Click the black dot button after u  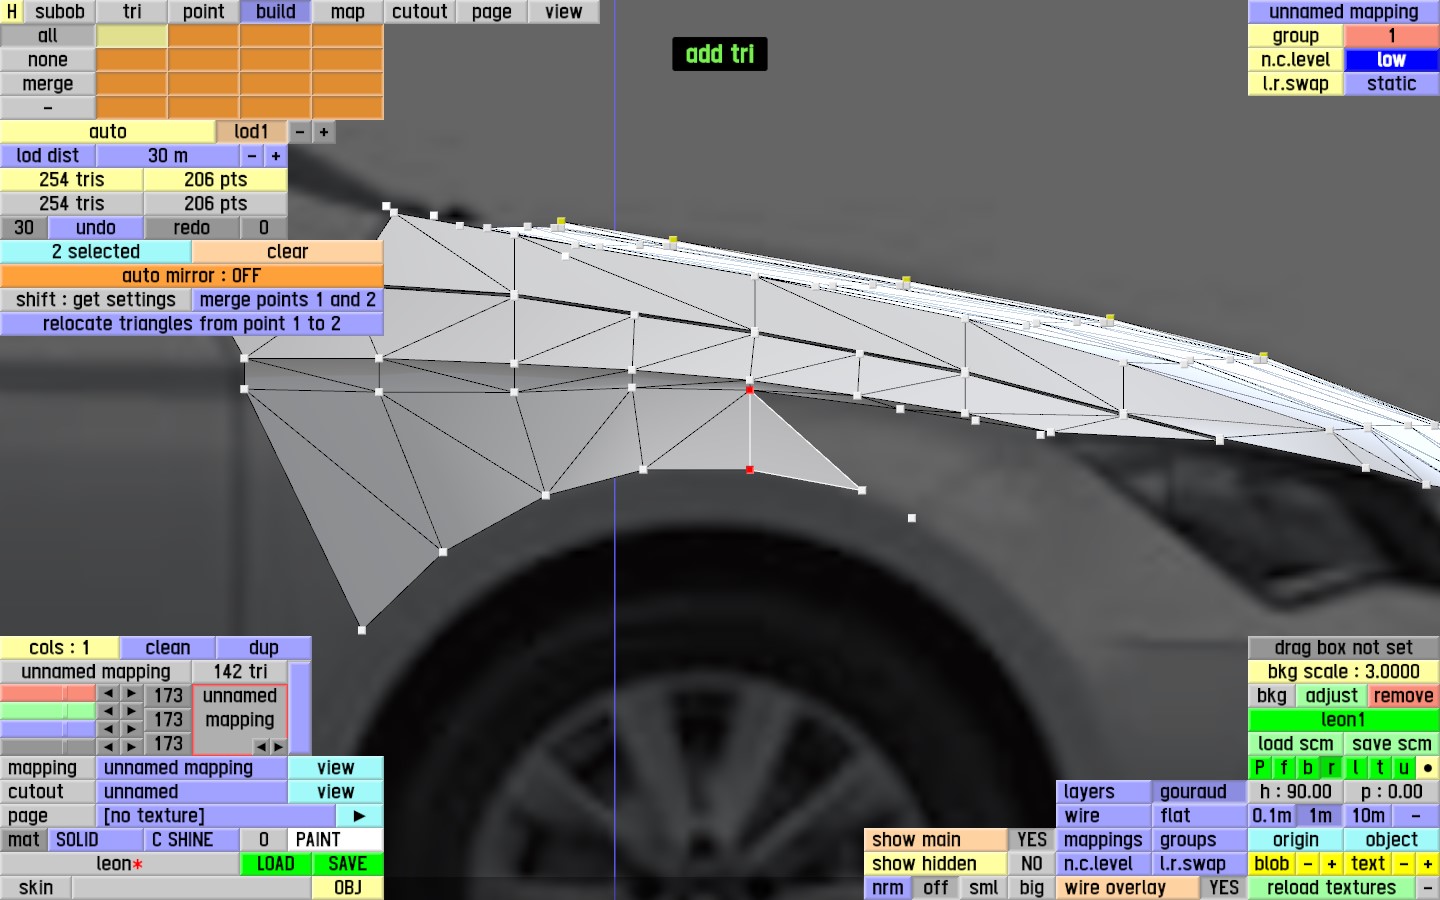[x=1428, y=768]
